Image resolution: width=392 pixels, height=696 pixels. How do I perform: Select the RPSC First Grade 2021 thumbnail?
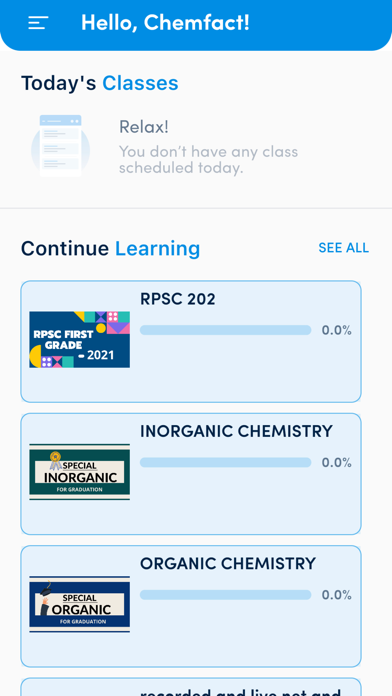(79, 340)
